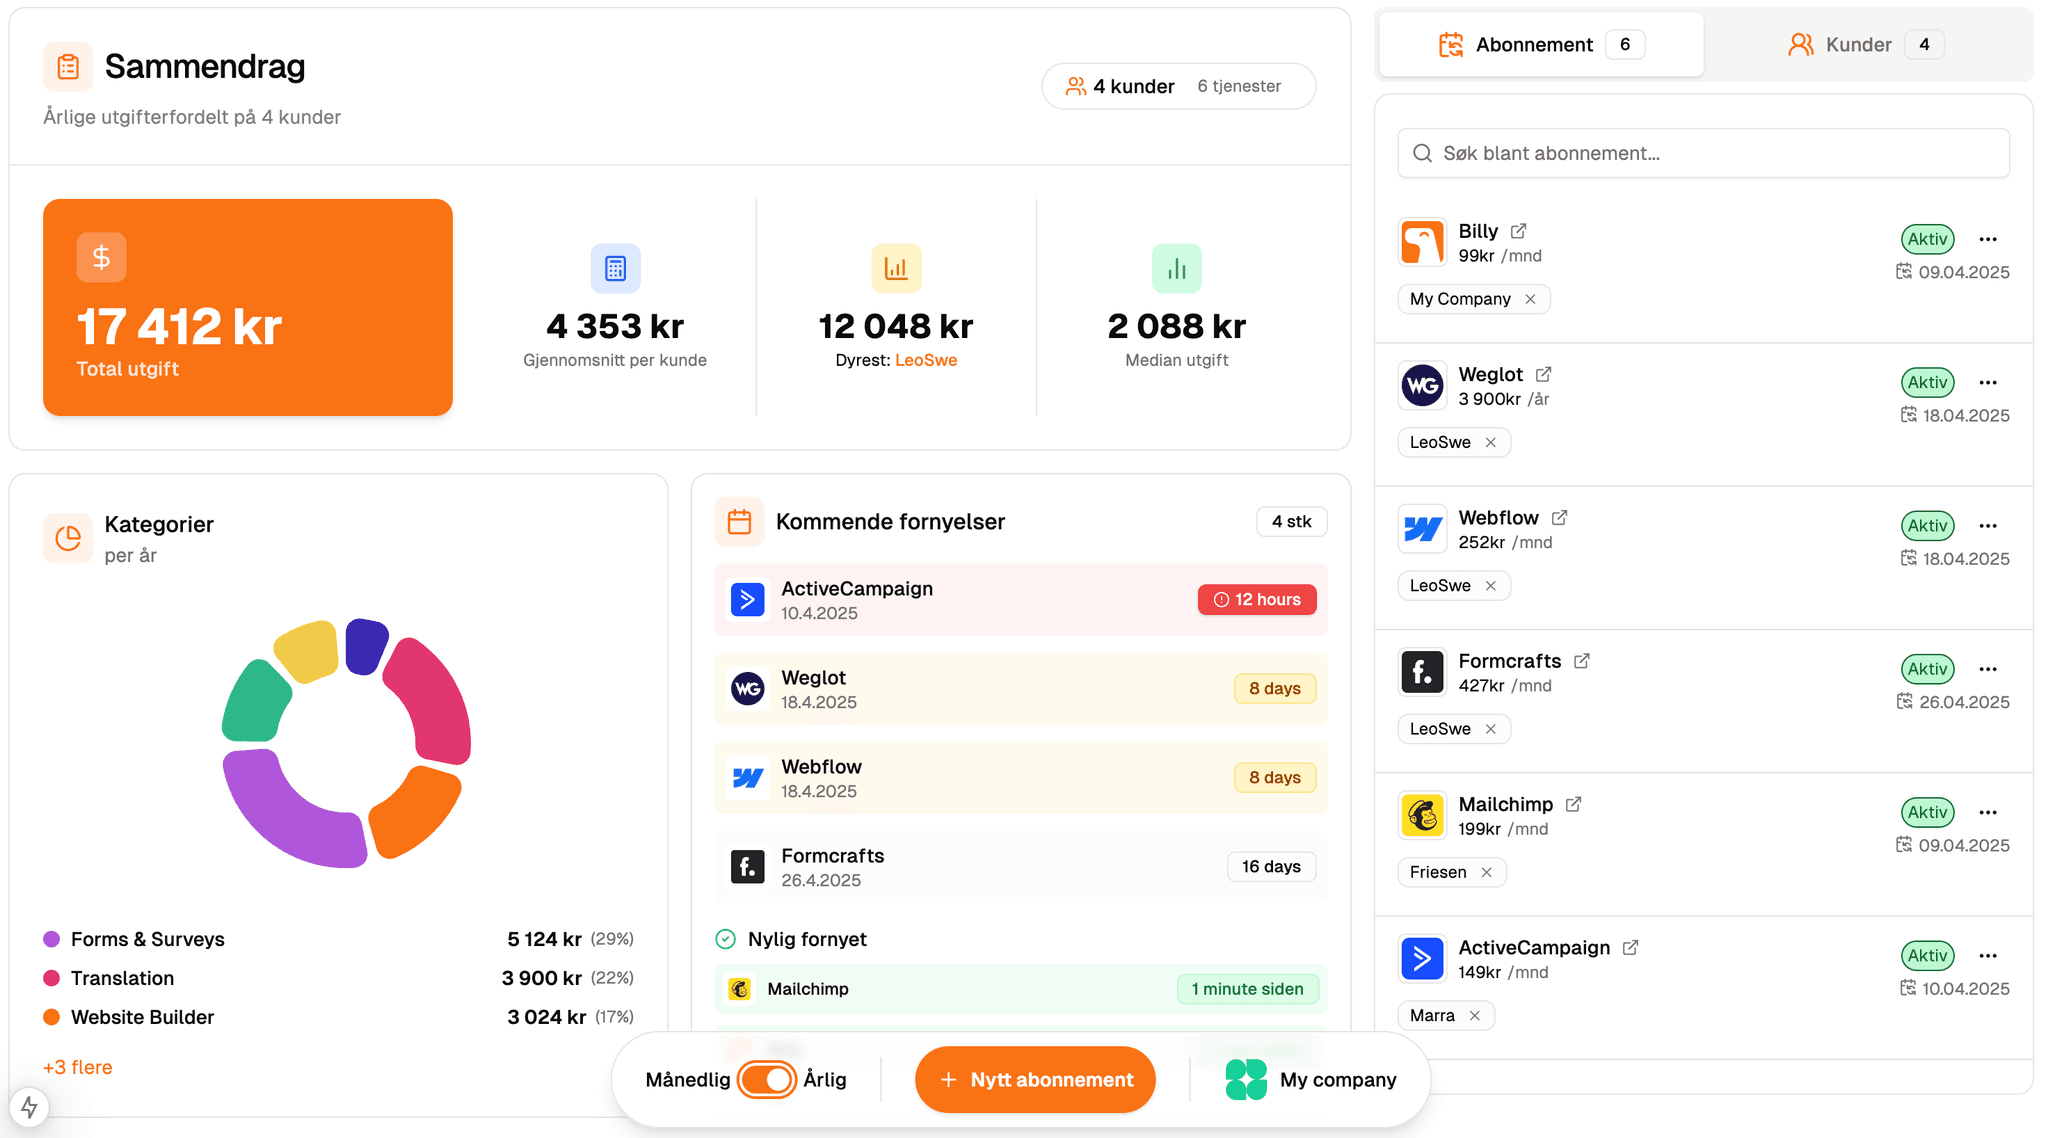
Task: Open the Weglot renewal row dated 18.4.2025
Action: click(x=1021, y=689)
